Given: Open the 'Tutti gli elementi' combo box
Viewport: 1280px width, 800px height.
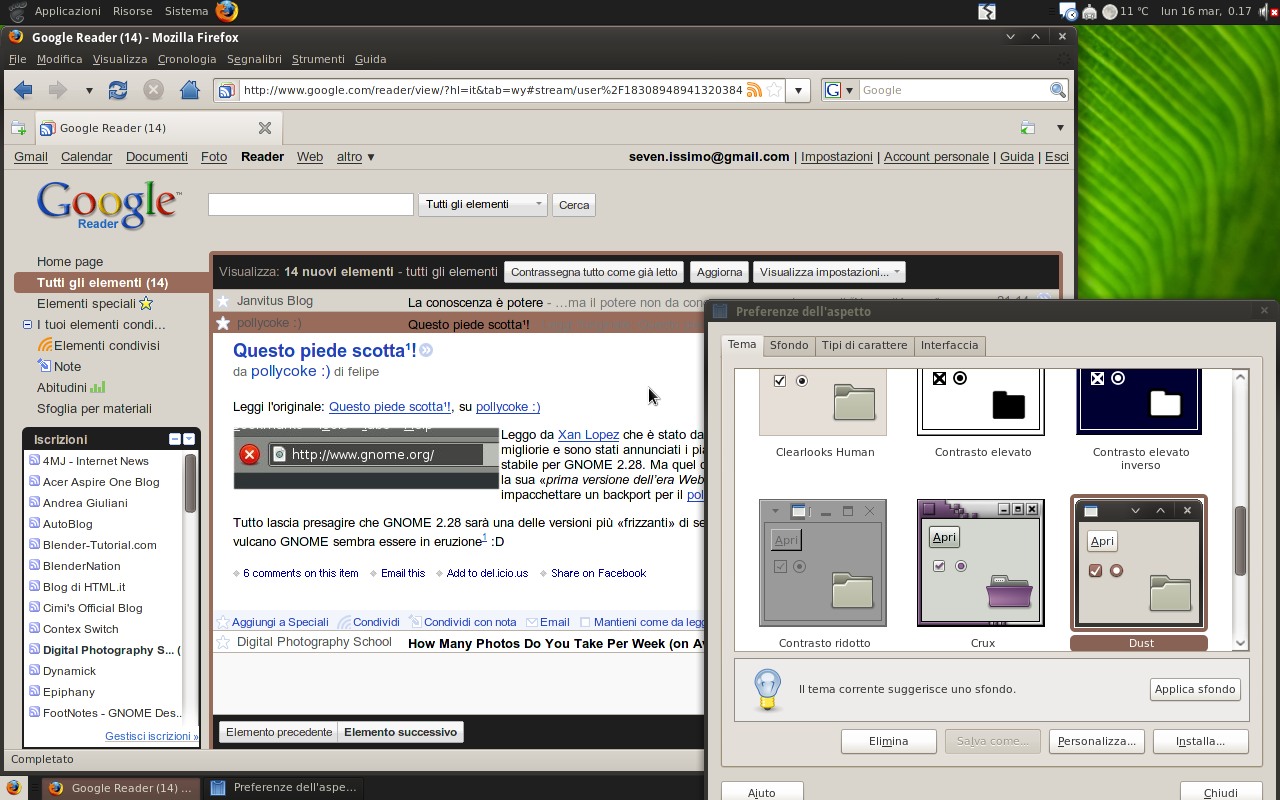Looking at the screenshot, I should pyautogui.click(x=482, y=204).
